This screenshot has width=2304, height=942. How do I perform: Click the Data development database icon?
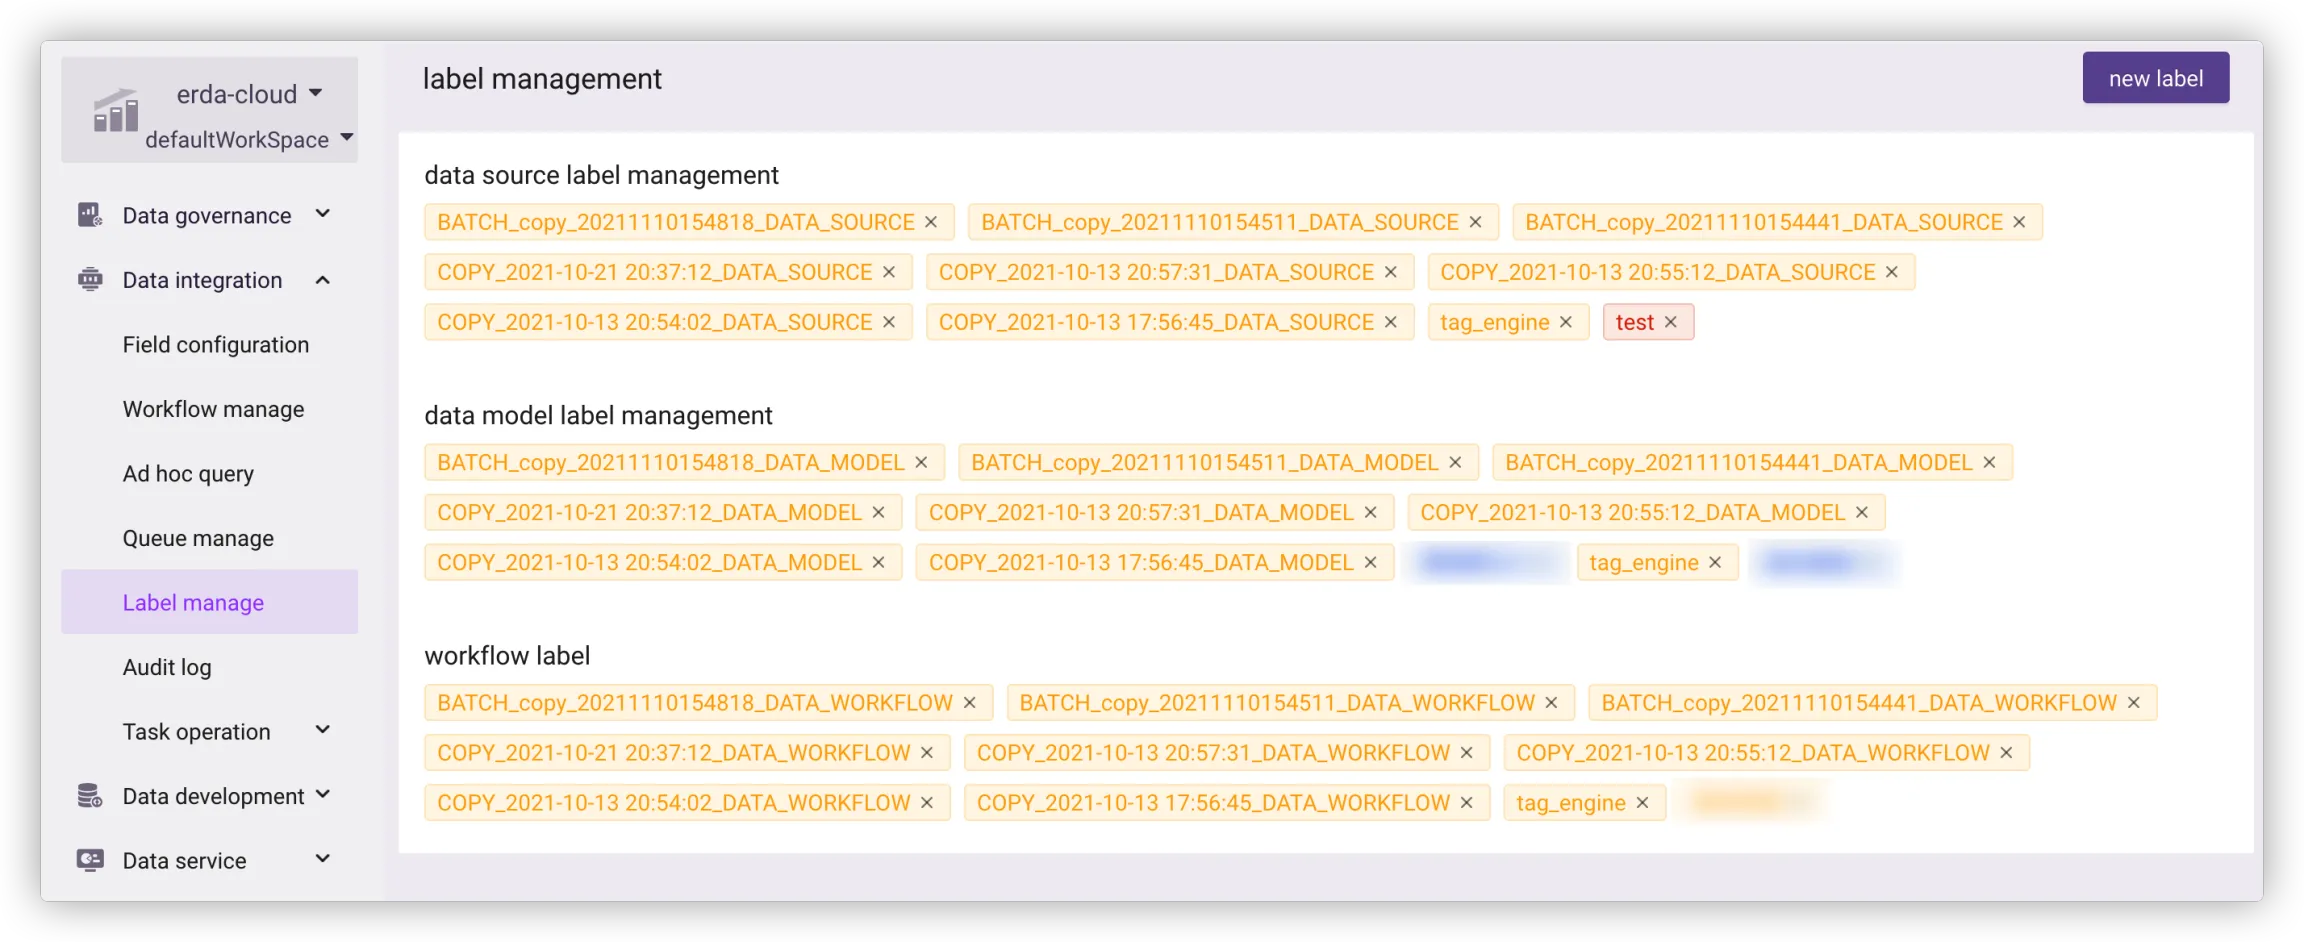click(x=90, y=796)
